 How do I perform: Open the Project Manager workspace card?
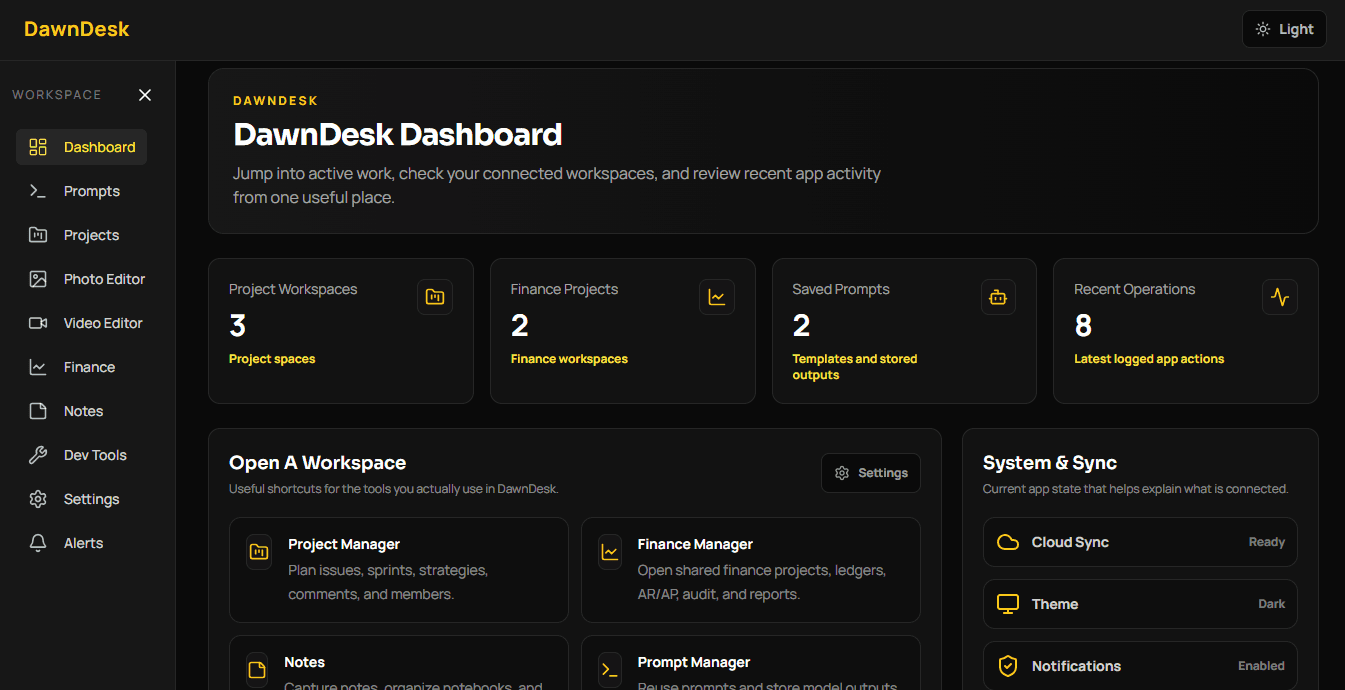coord(399,570)
